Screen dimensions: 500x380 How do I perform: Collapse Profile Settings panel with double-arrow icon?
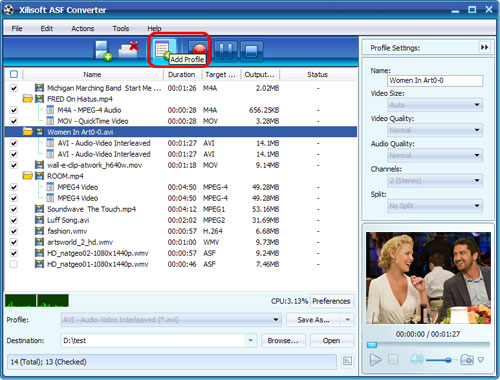click(484, 47)
